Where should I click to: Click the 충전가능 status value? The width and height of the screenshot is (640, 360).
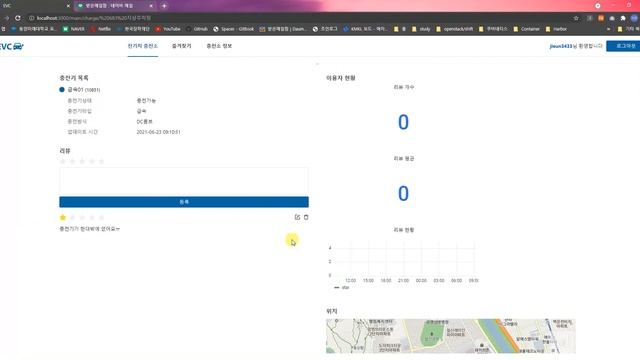[146, 100]
